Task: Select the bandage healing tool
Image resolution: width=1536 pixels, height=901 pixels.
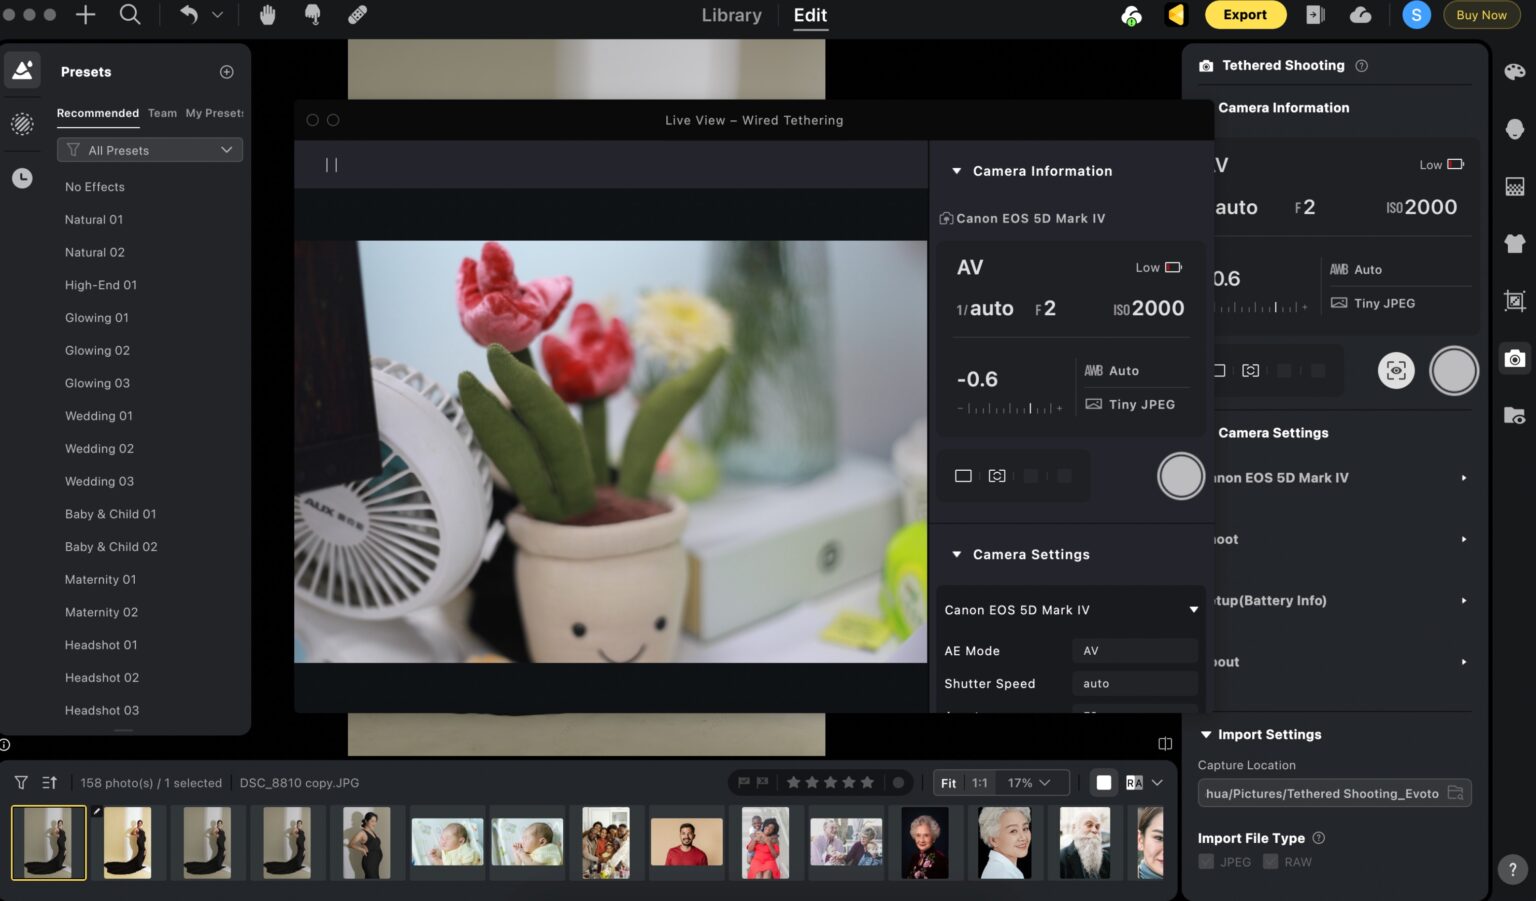Action: coord(357,15)
